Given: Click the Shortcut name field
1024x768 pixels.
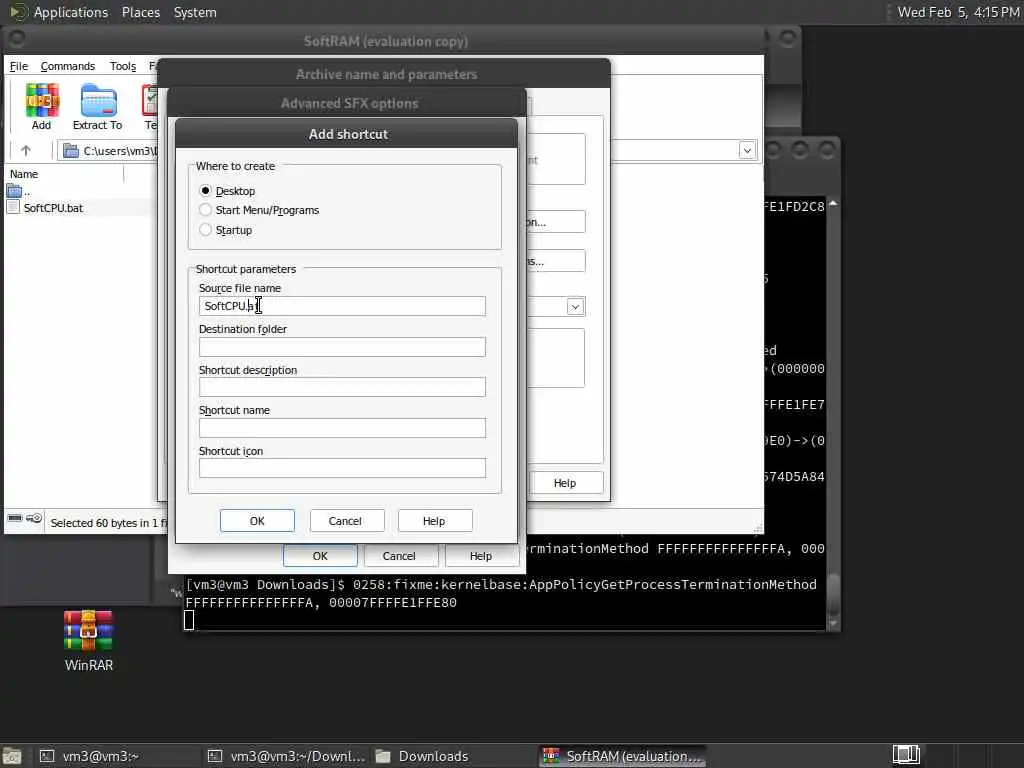Looking at the screenshot, I should coord(342,428).
